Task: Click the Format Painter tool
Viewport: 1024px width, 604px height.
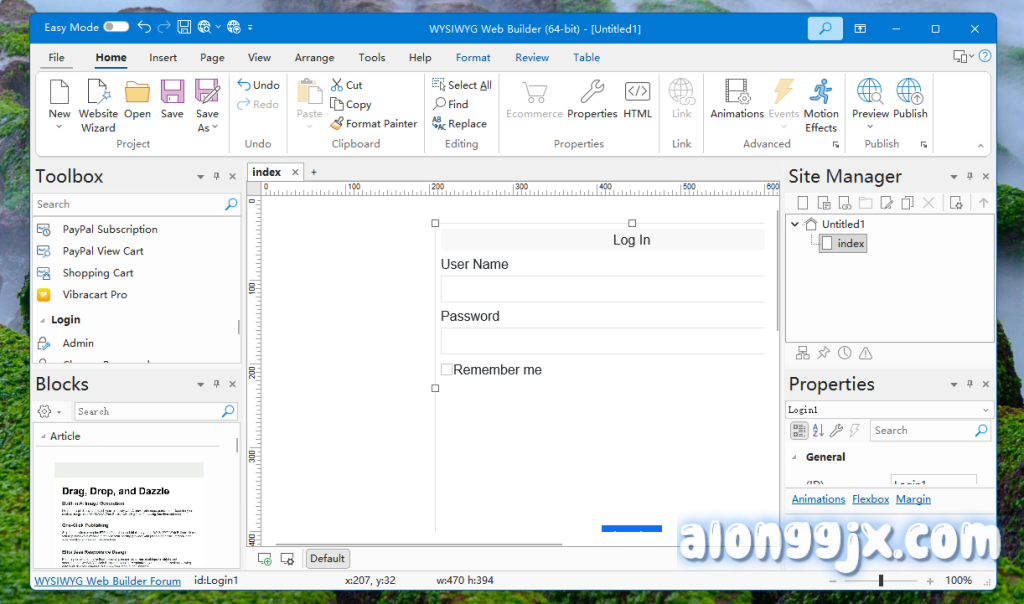Action: (x=373, y=124)
